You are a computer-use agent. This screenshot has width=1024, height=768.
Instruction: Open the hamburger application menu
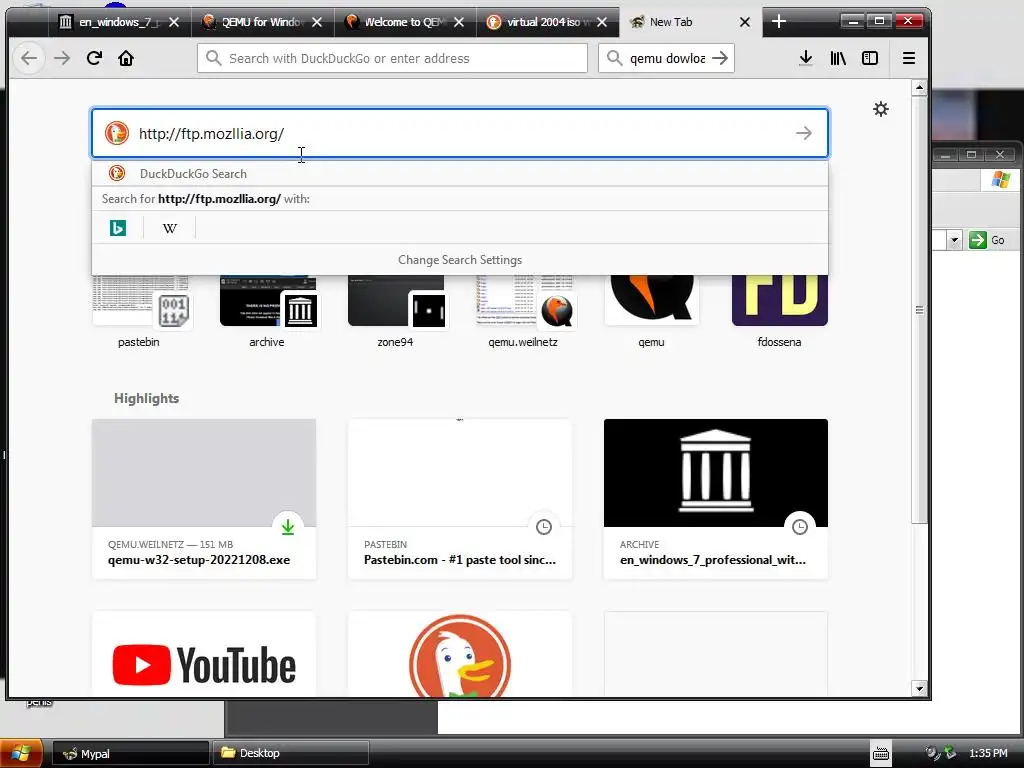pos(908,58)
